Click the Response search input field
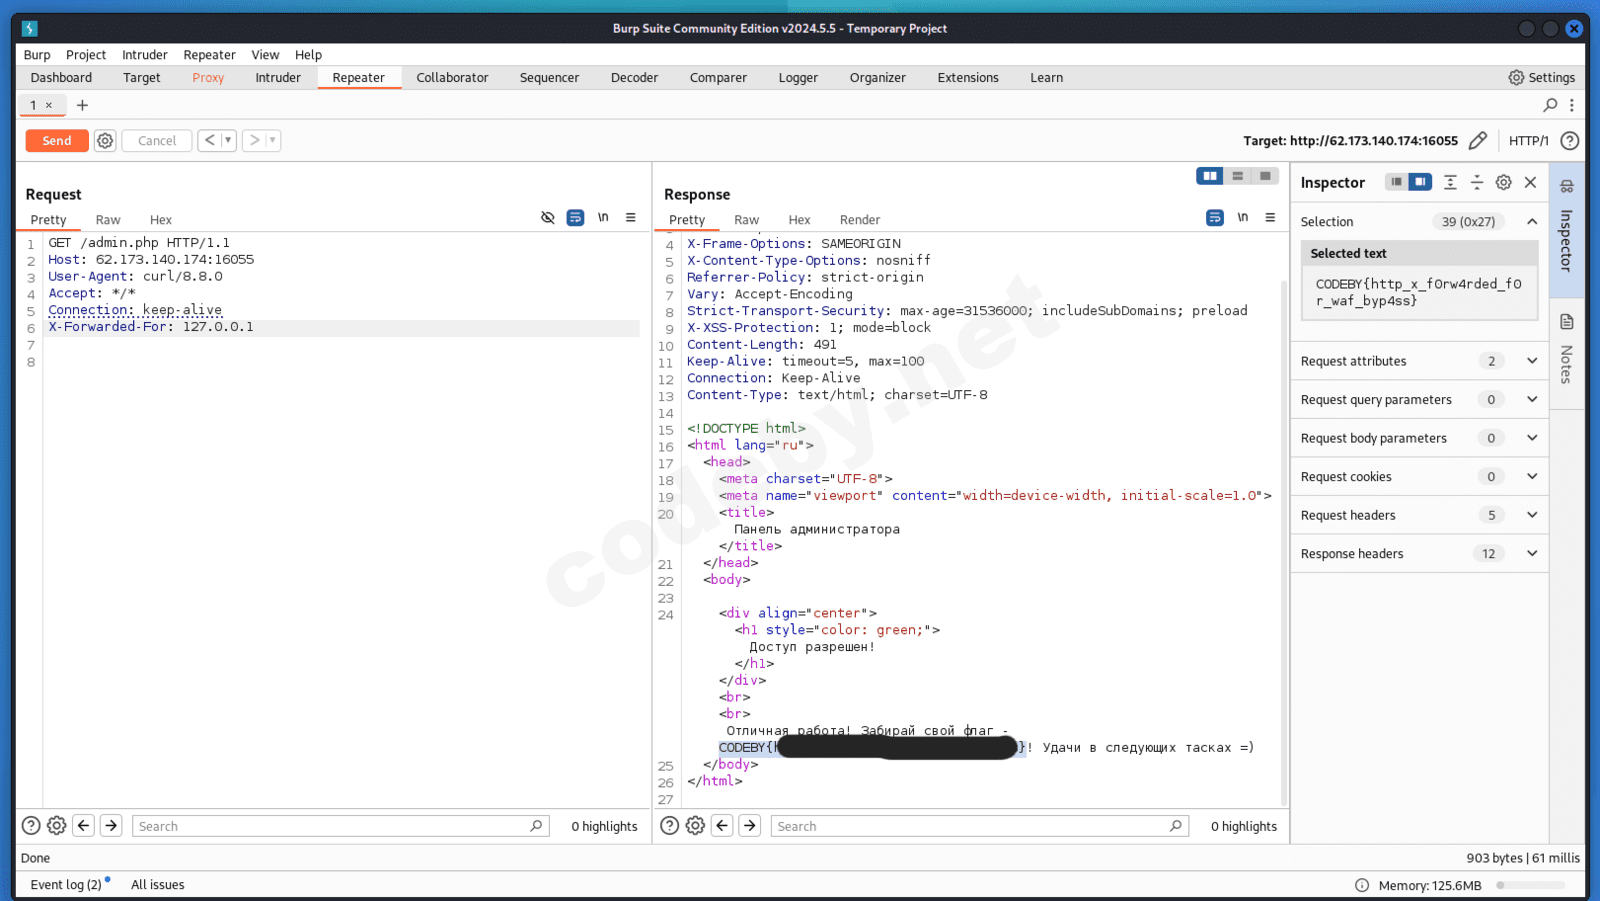This screenshot has height=901, width=1600. [x=970, y=826]
